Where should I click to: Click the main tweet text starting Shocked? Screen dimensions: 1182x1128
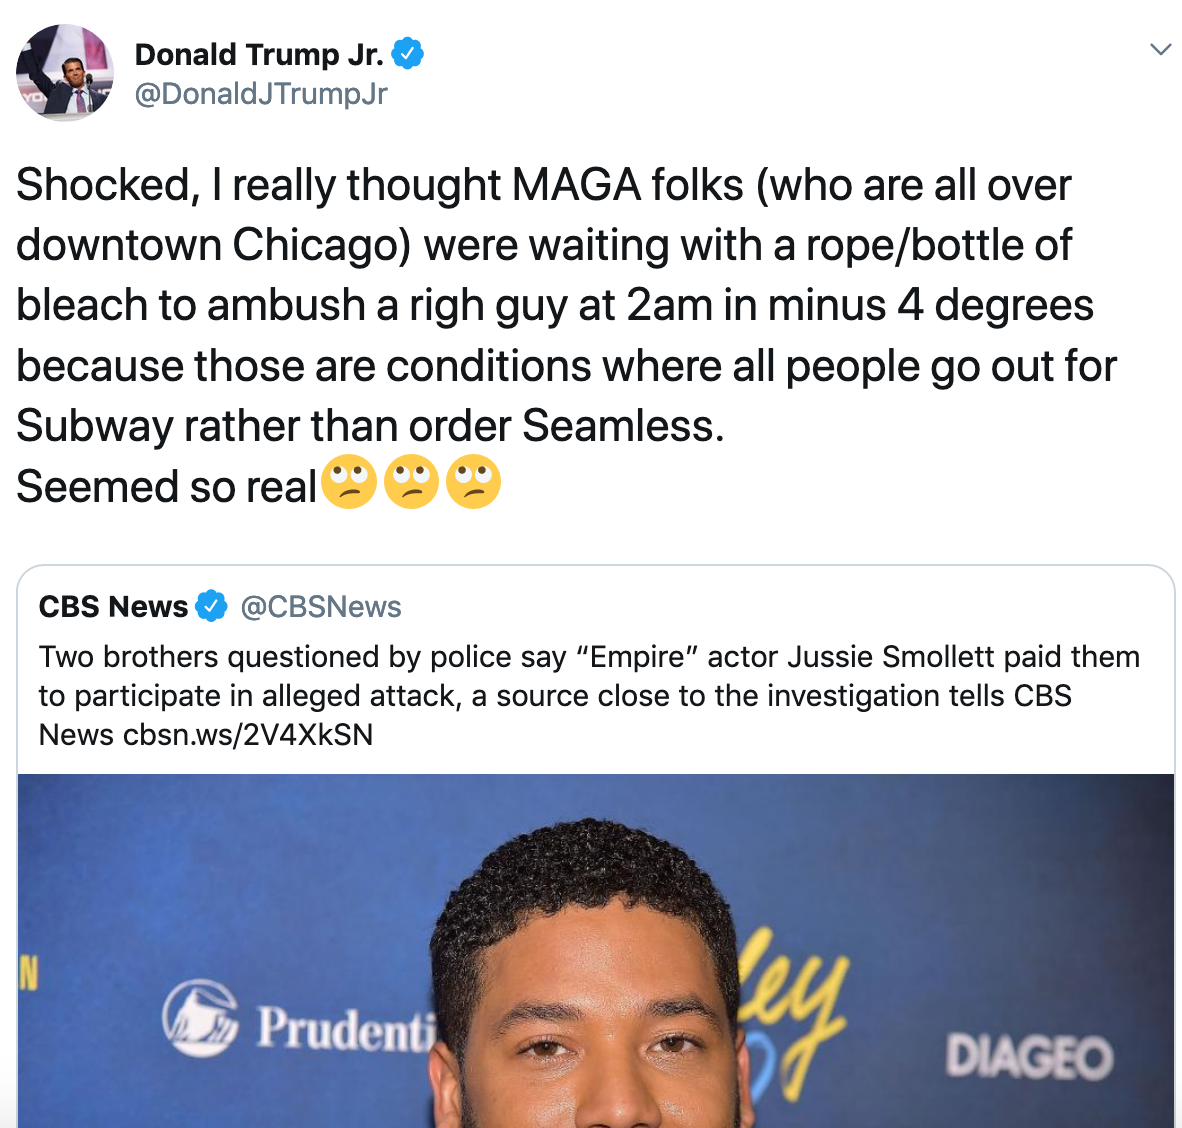566,336
